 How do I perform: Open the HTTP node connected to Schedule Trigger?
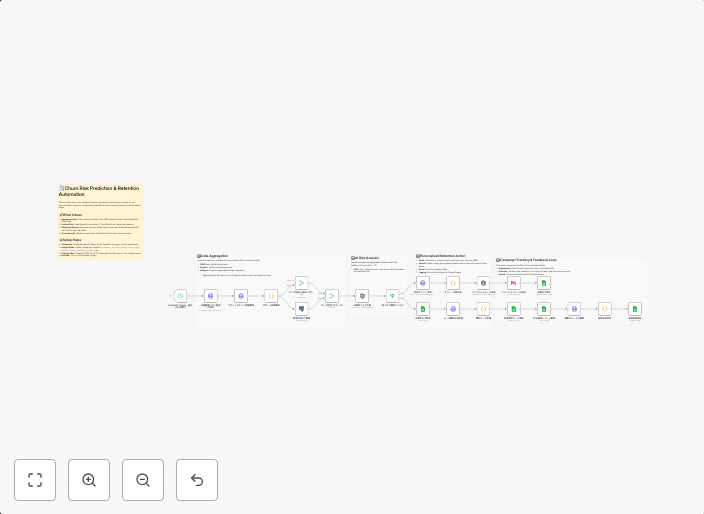click(211, 296)
